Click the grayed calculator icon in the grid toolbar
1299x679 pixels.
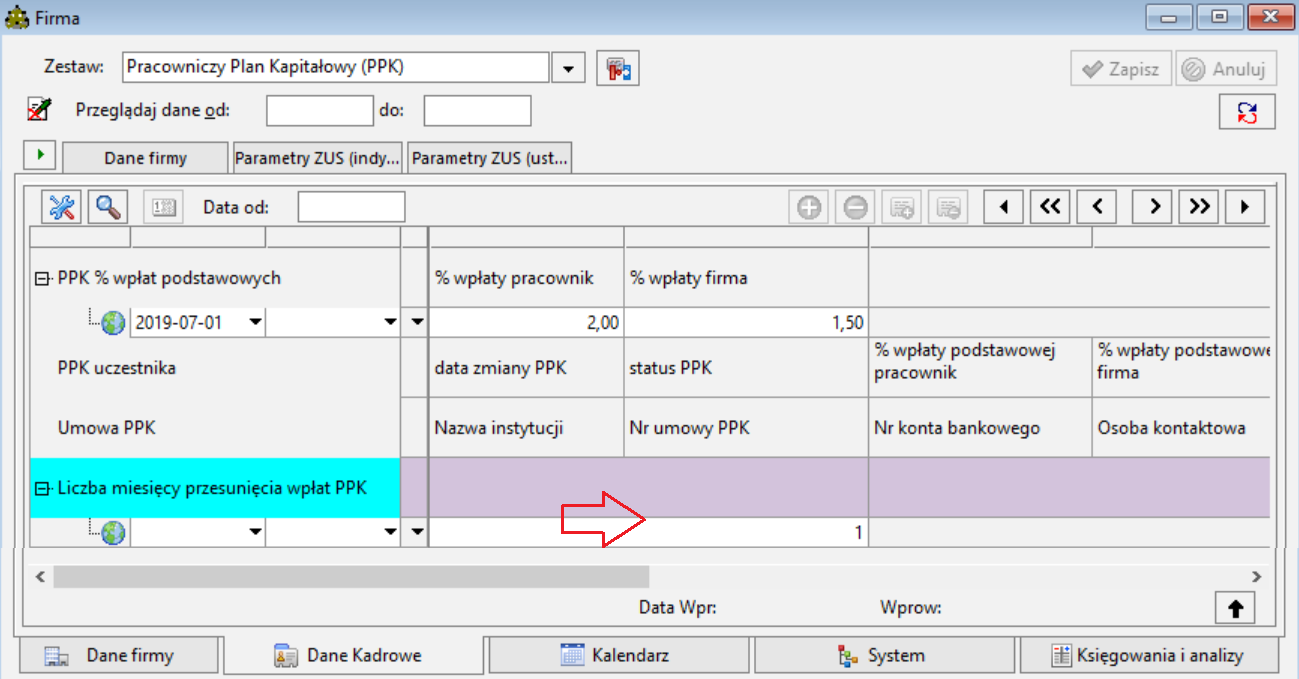coord(162,207)
